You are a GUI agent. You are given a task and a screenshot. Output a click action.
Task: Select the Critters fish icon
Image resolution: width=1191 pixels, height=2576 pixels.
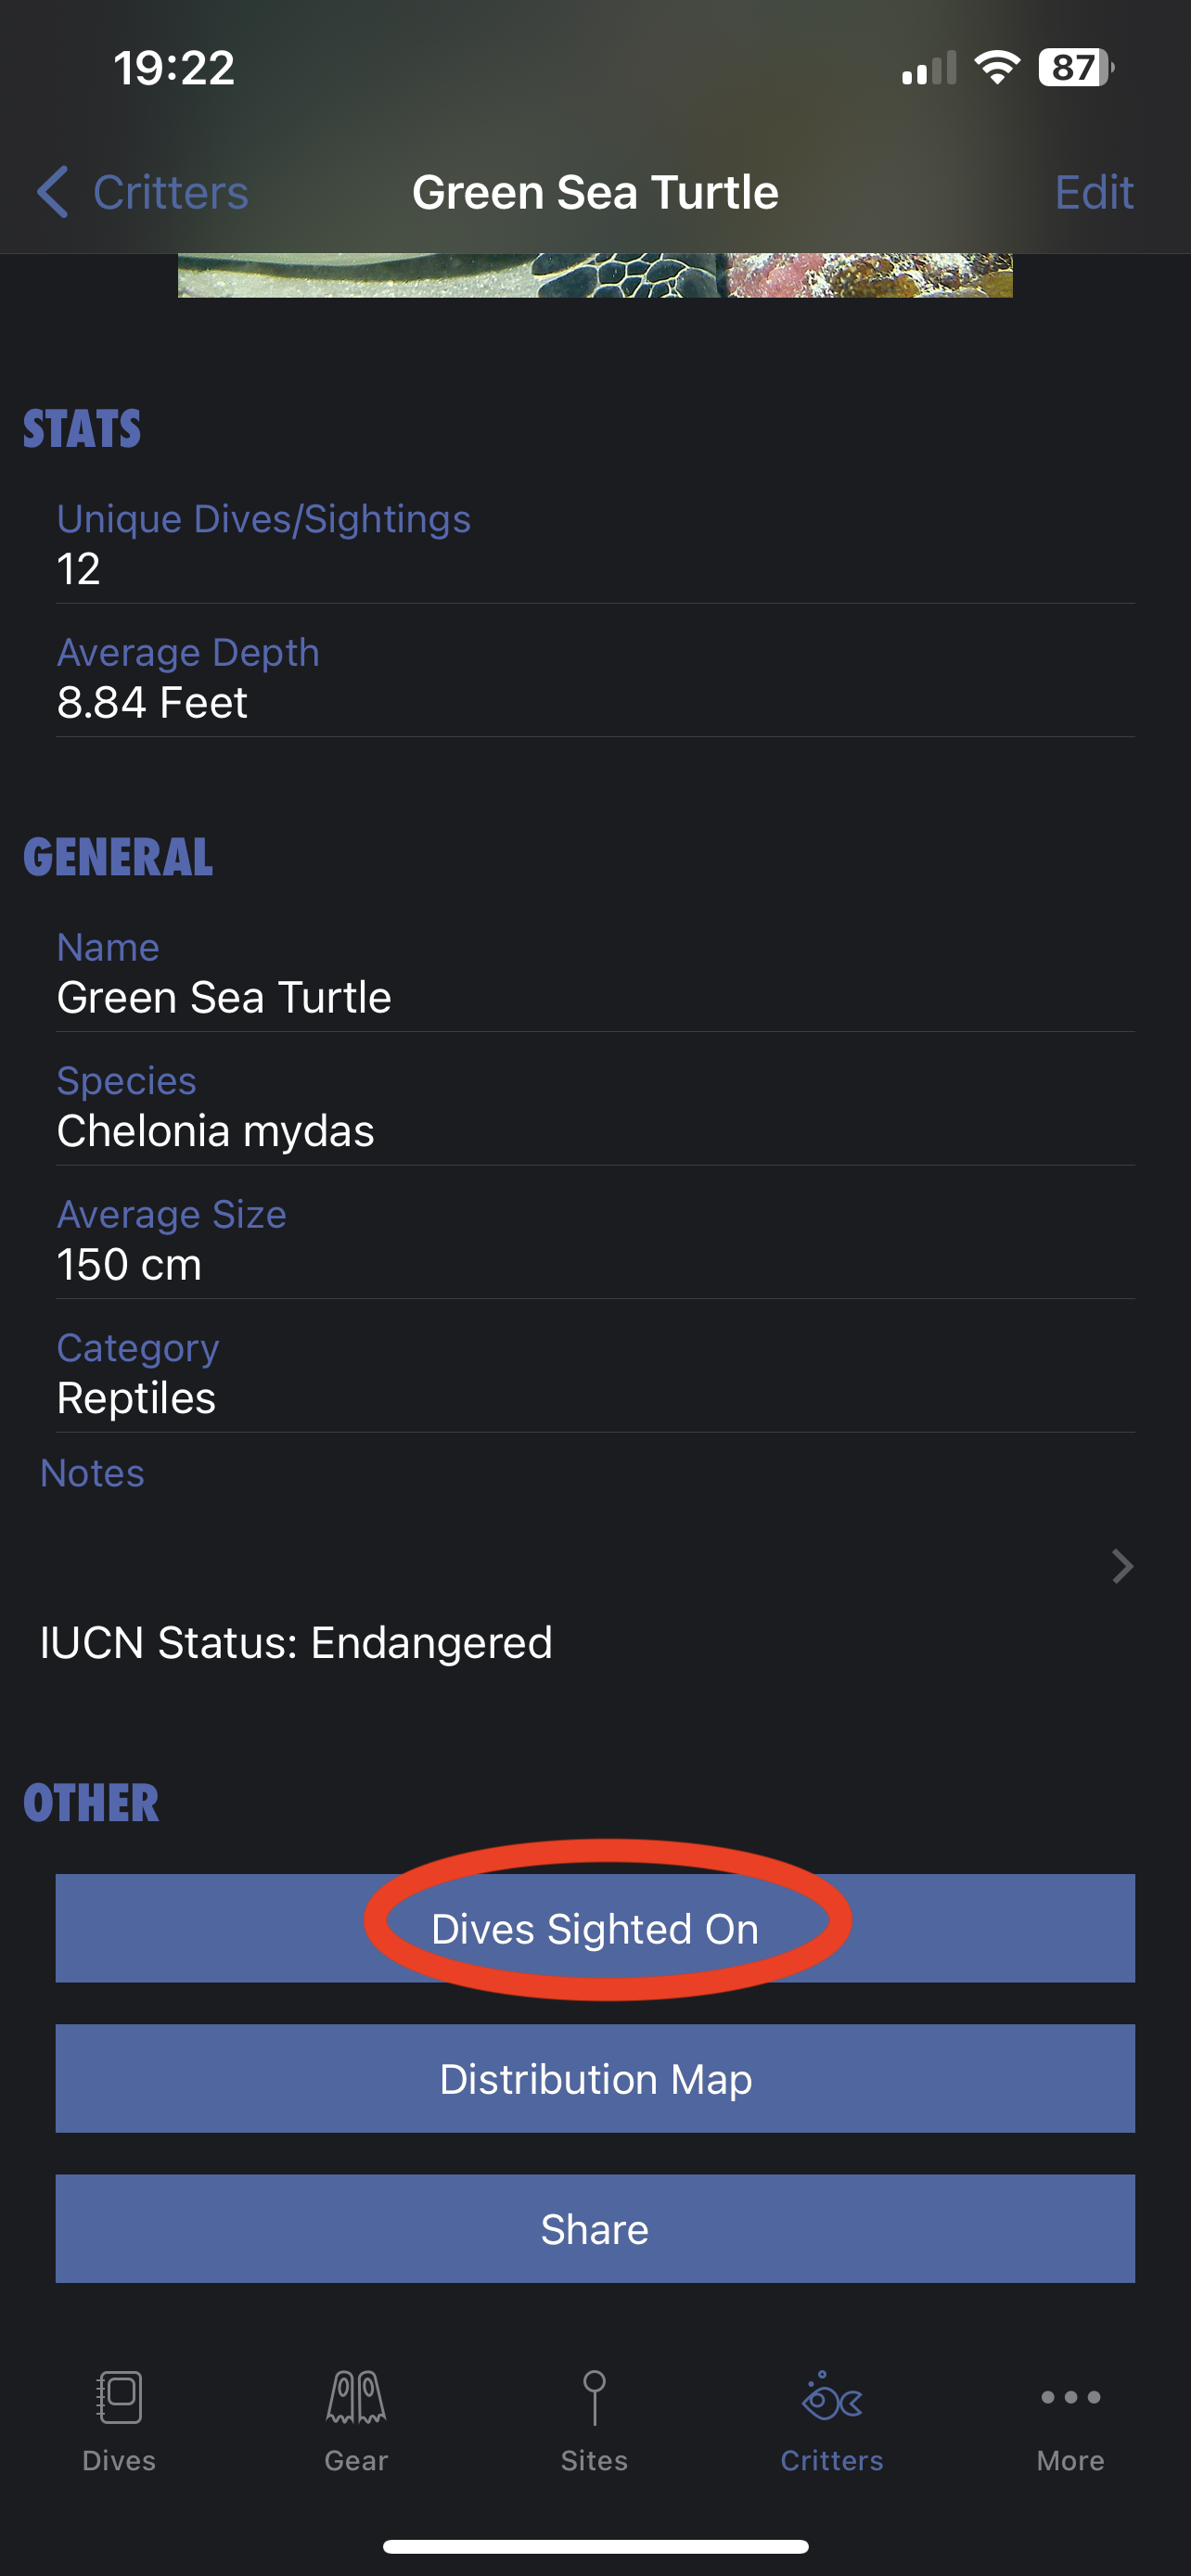tap(832, 2398)
